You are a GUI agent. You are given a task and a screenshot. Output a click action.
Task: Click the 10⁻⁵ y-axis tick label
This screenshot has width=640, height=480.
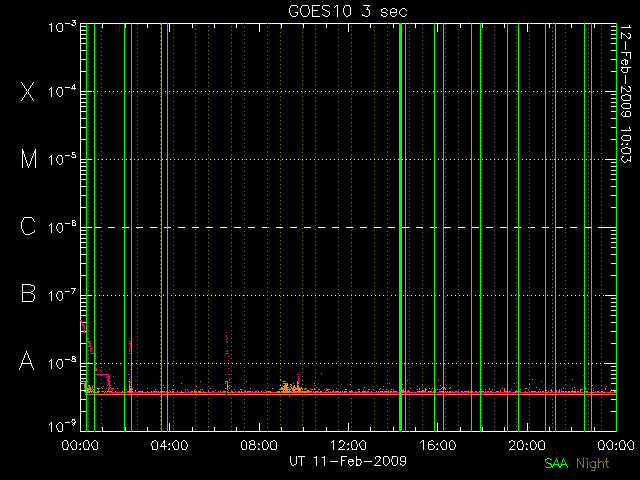[x=62, y=159]
